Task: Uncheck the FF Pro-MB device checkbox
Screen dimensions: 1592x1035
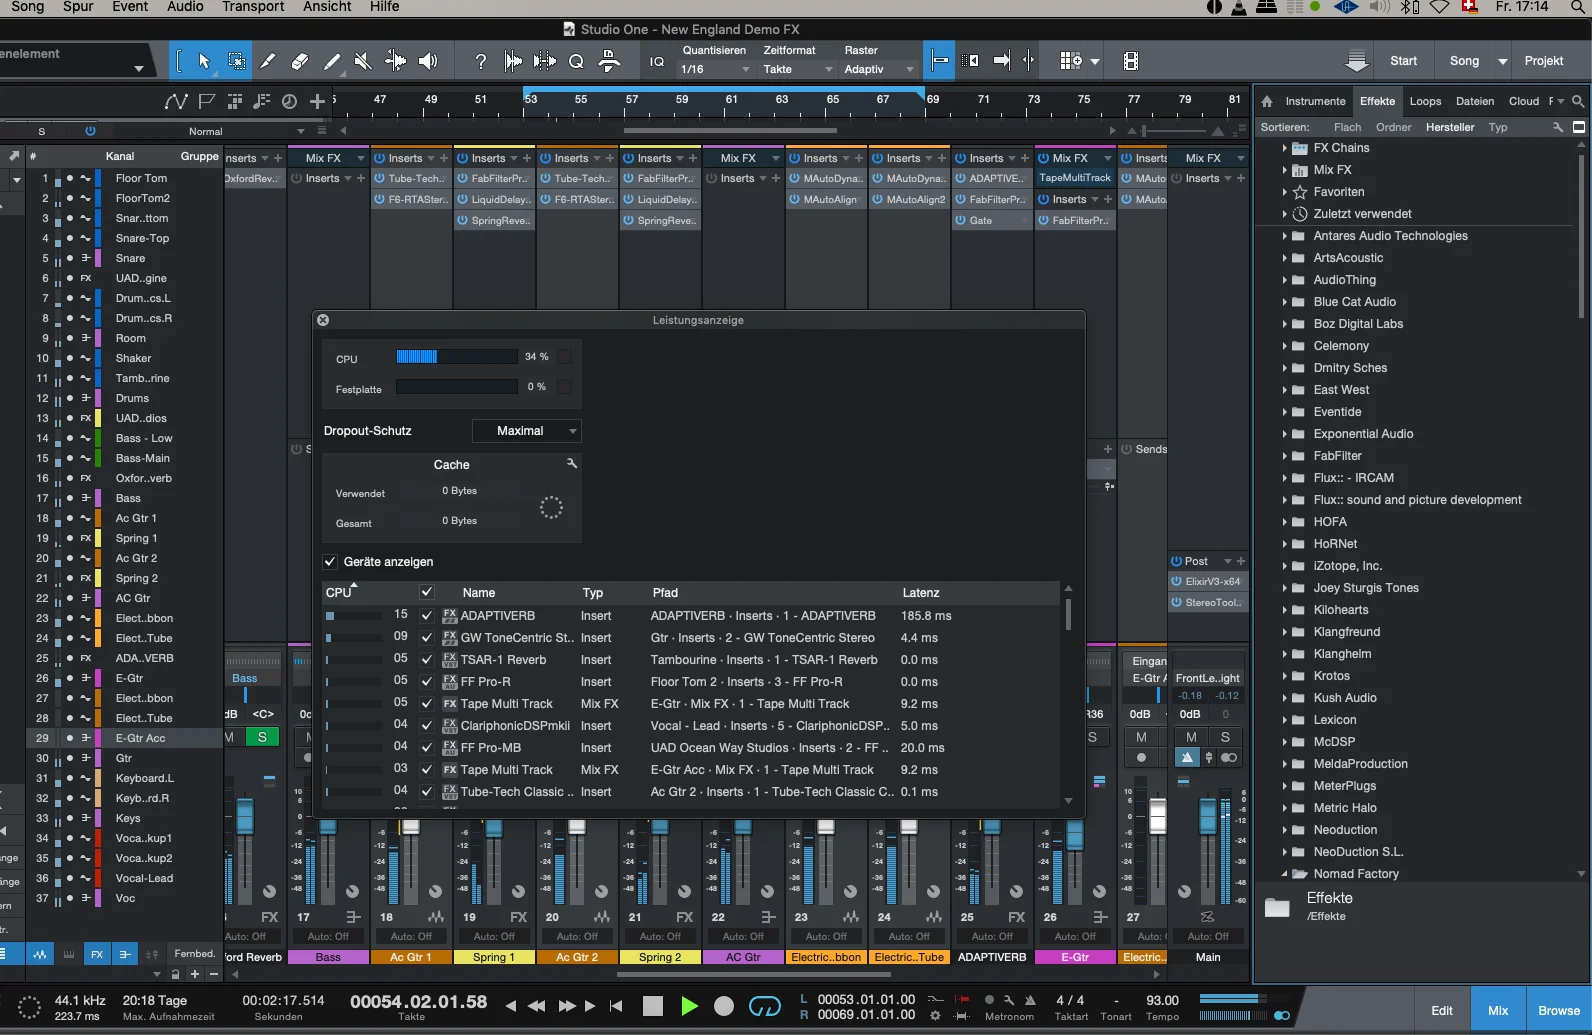Action: (427, 748)
